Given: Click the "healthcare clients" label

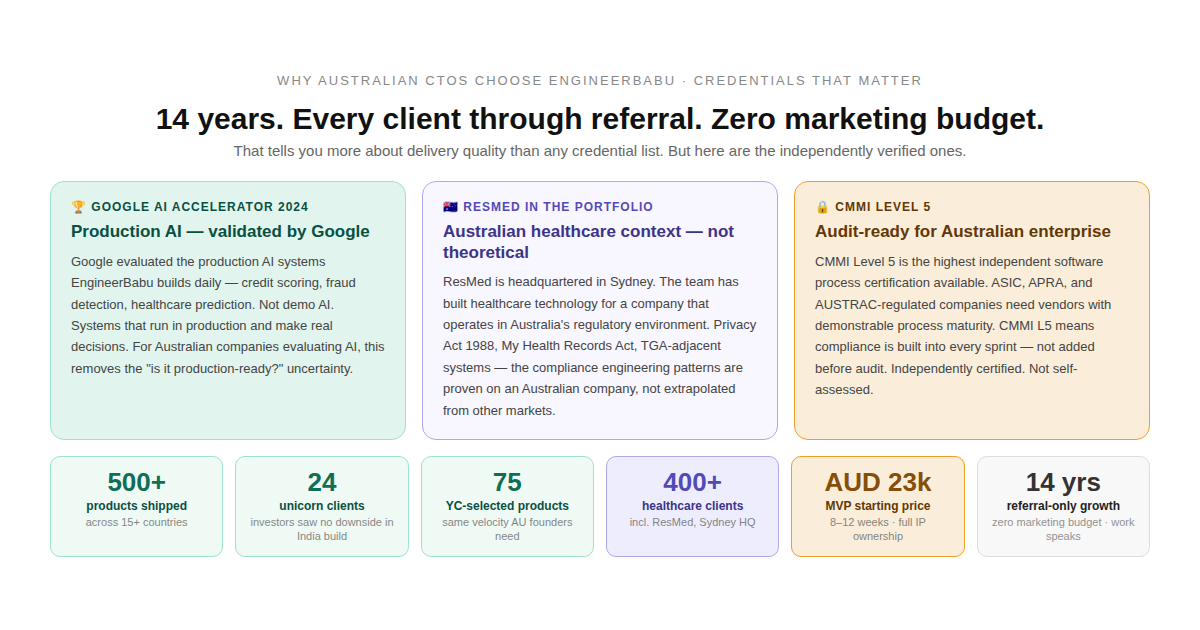Looking at the screenshot, I should [693, 506].
